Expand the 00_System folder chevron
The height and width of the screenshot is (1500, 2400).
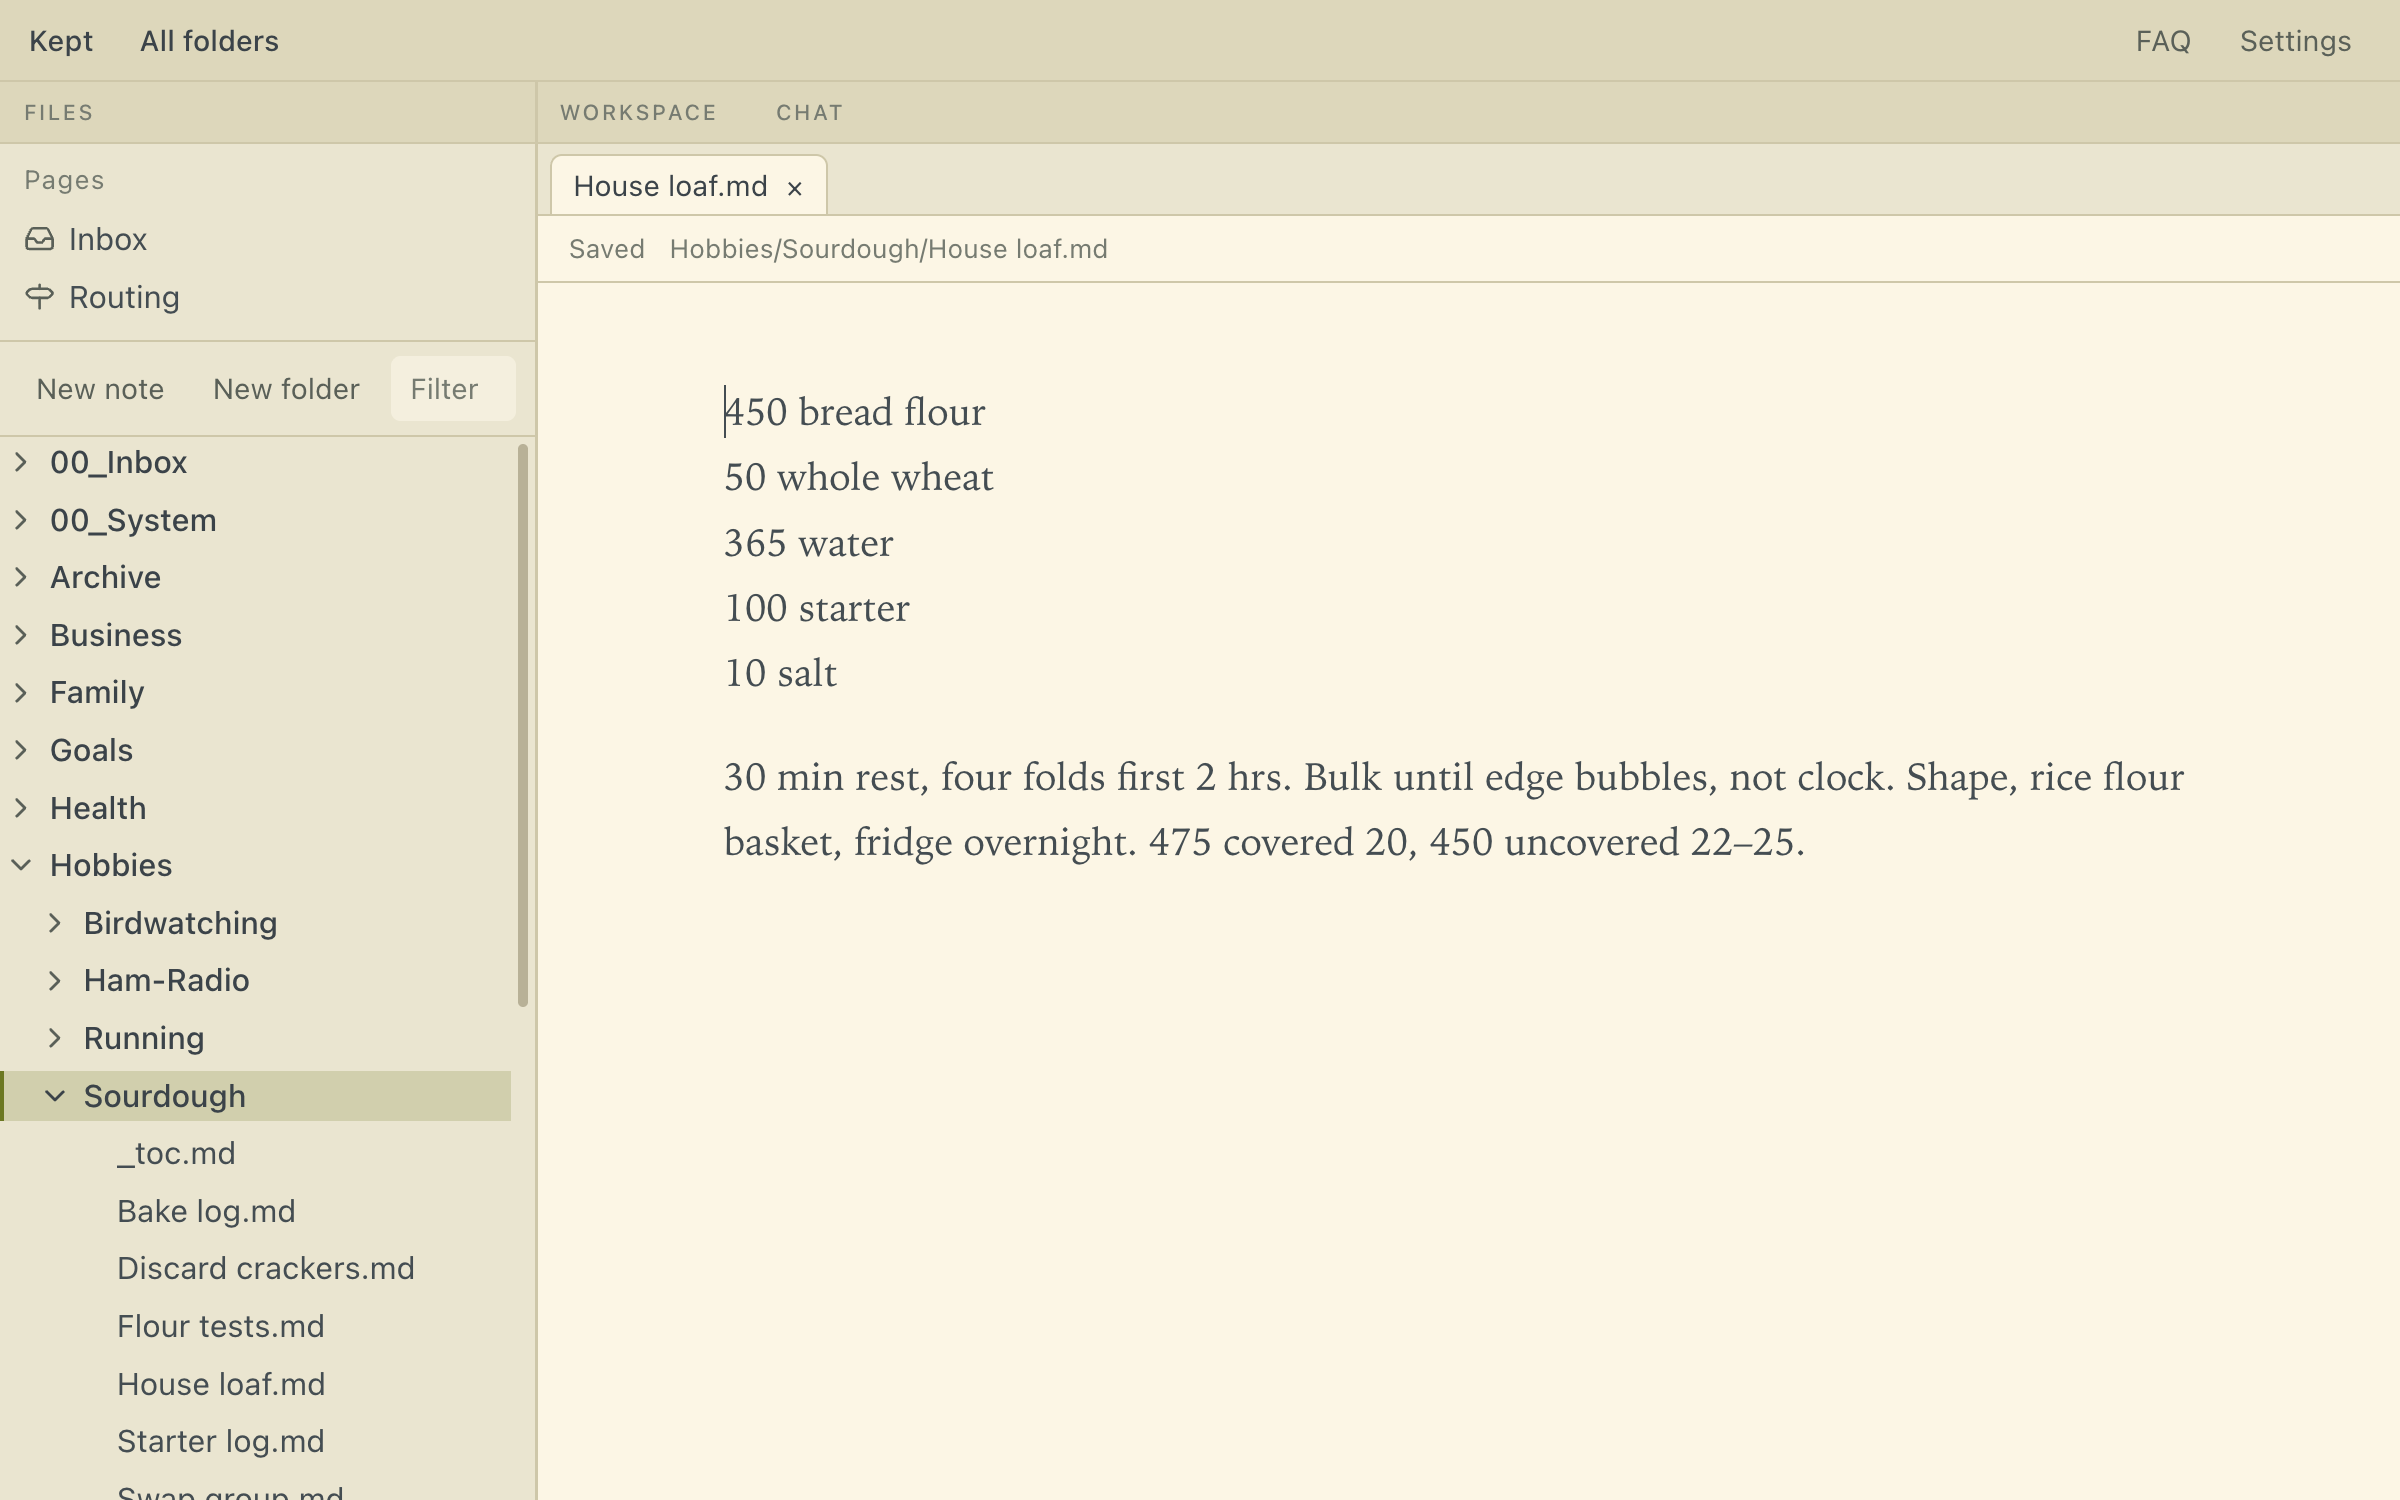pos(21,520)
